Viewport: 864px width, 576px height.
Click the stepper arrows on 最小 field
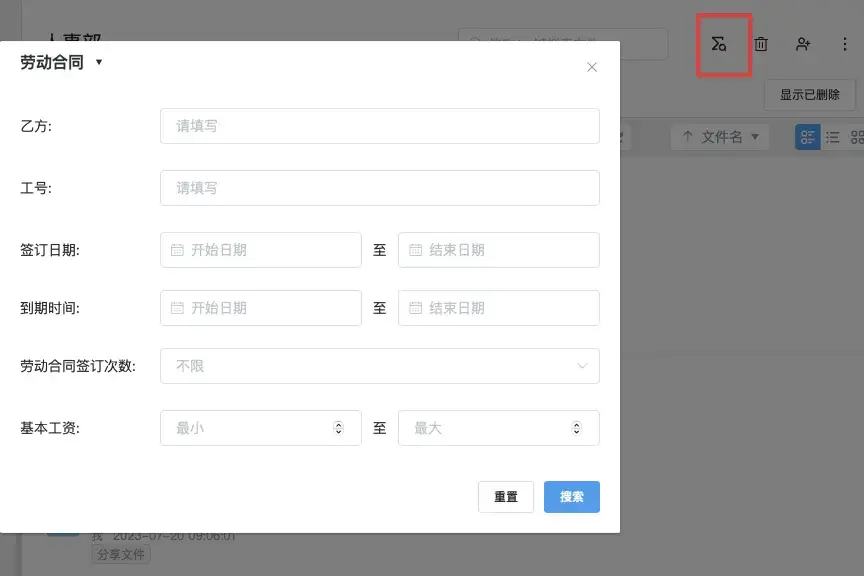point(338,428)
